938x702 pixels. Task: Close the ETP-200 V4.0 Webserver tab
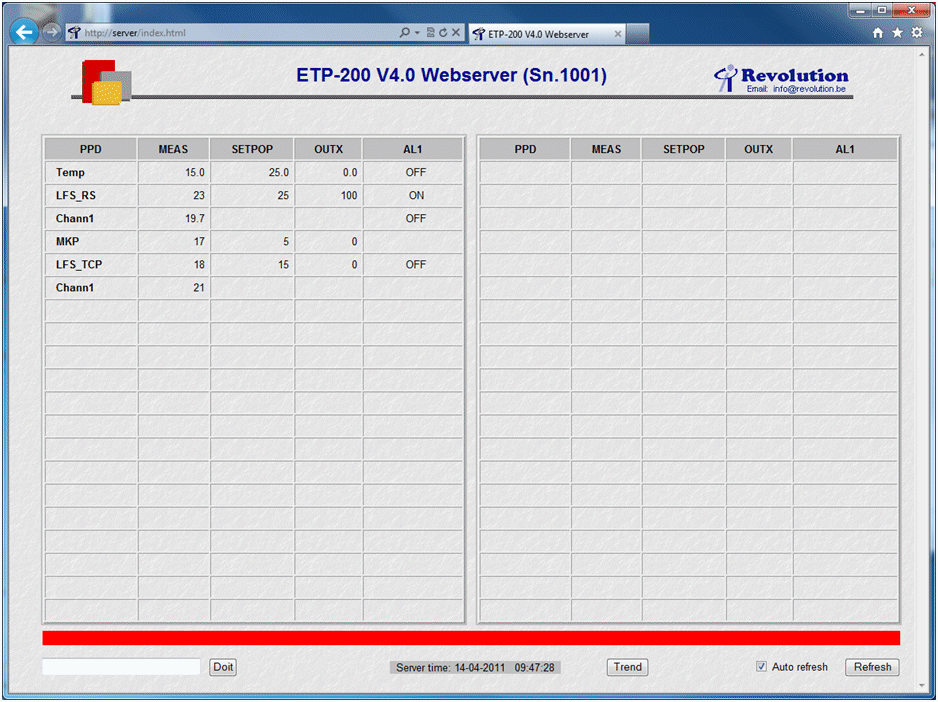[618, 34]
